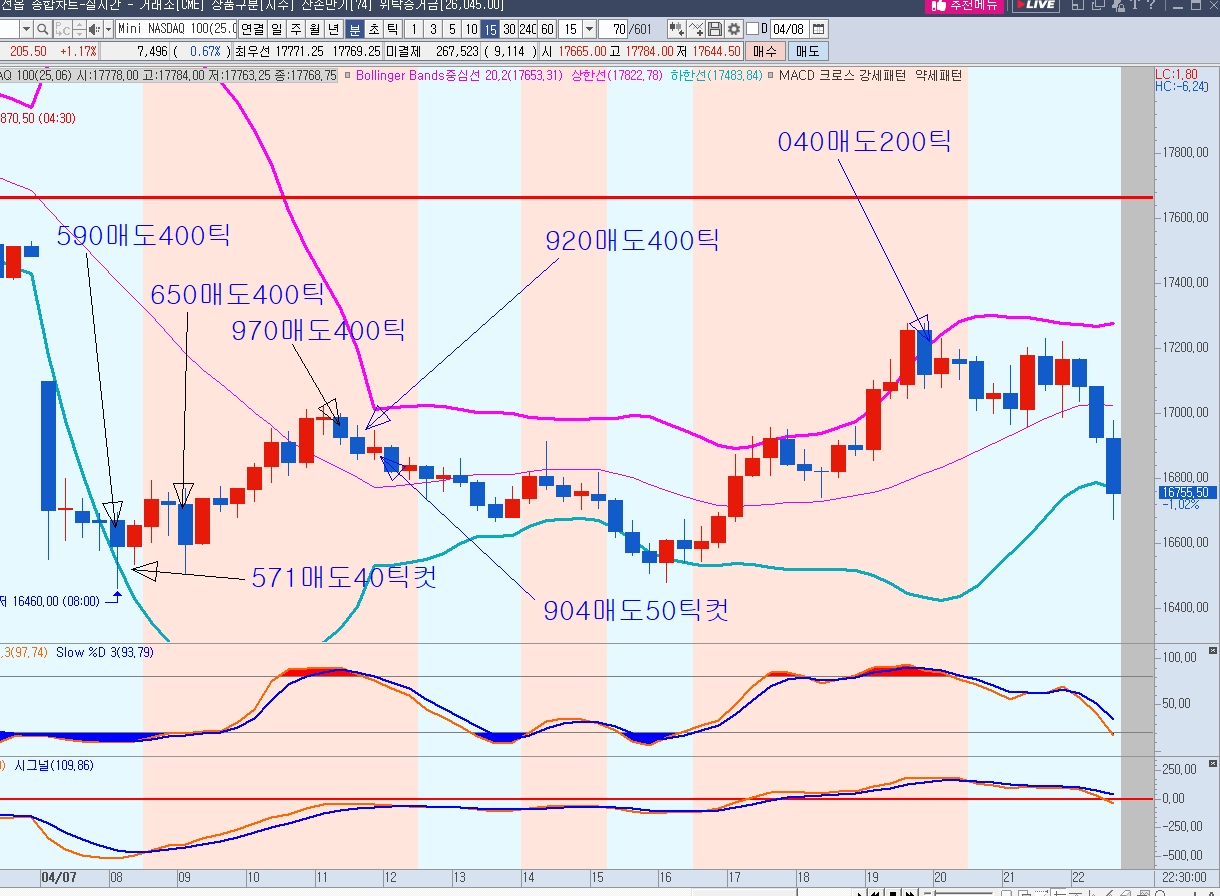1220x896 pixels.
Task: Select the 30-minute interval button
Action: click(508, 29)
